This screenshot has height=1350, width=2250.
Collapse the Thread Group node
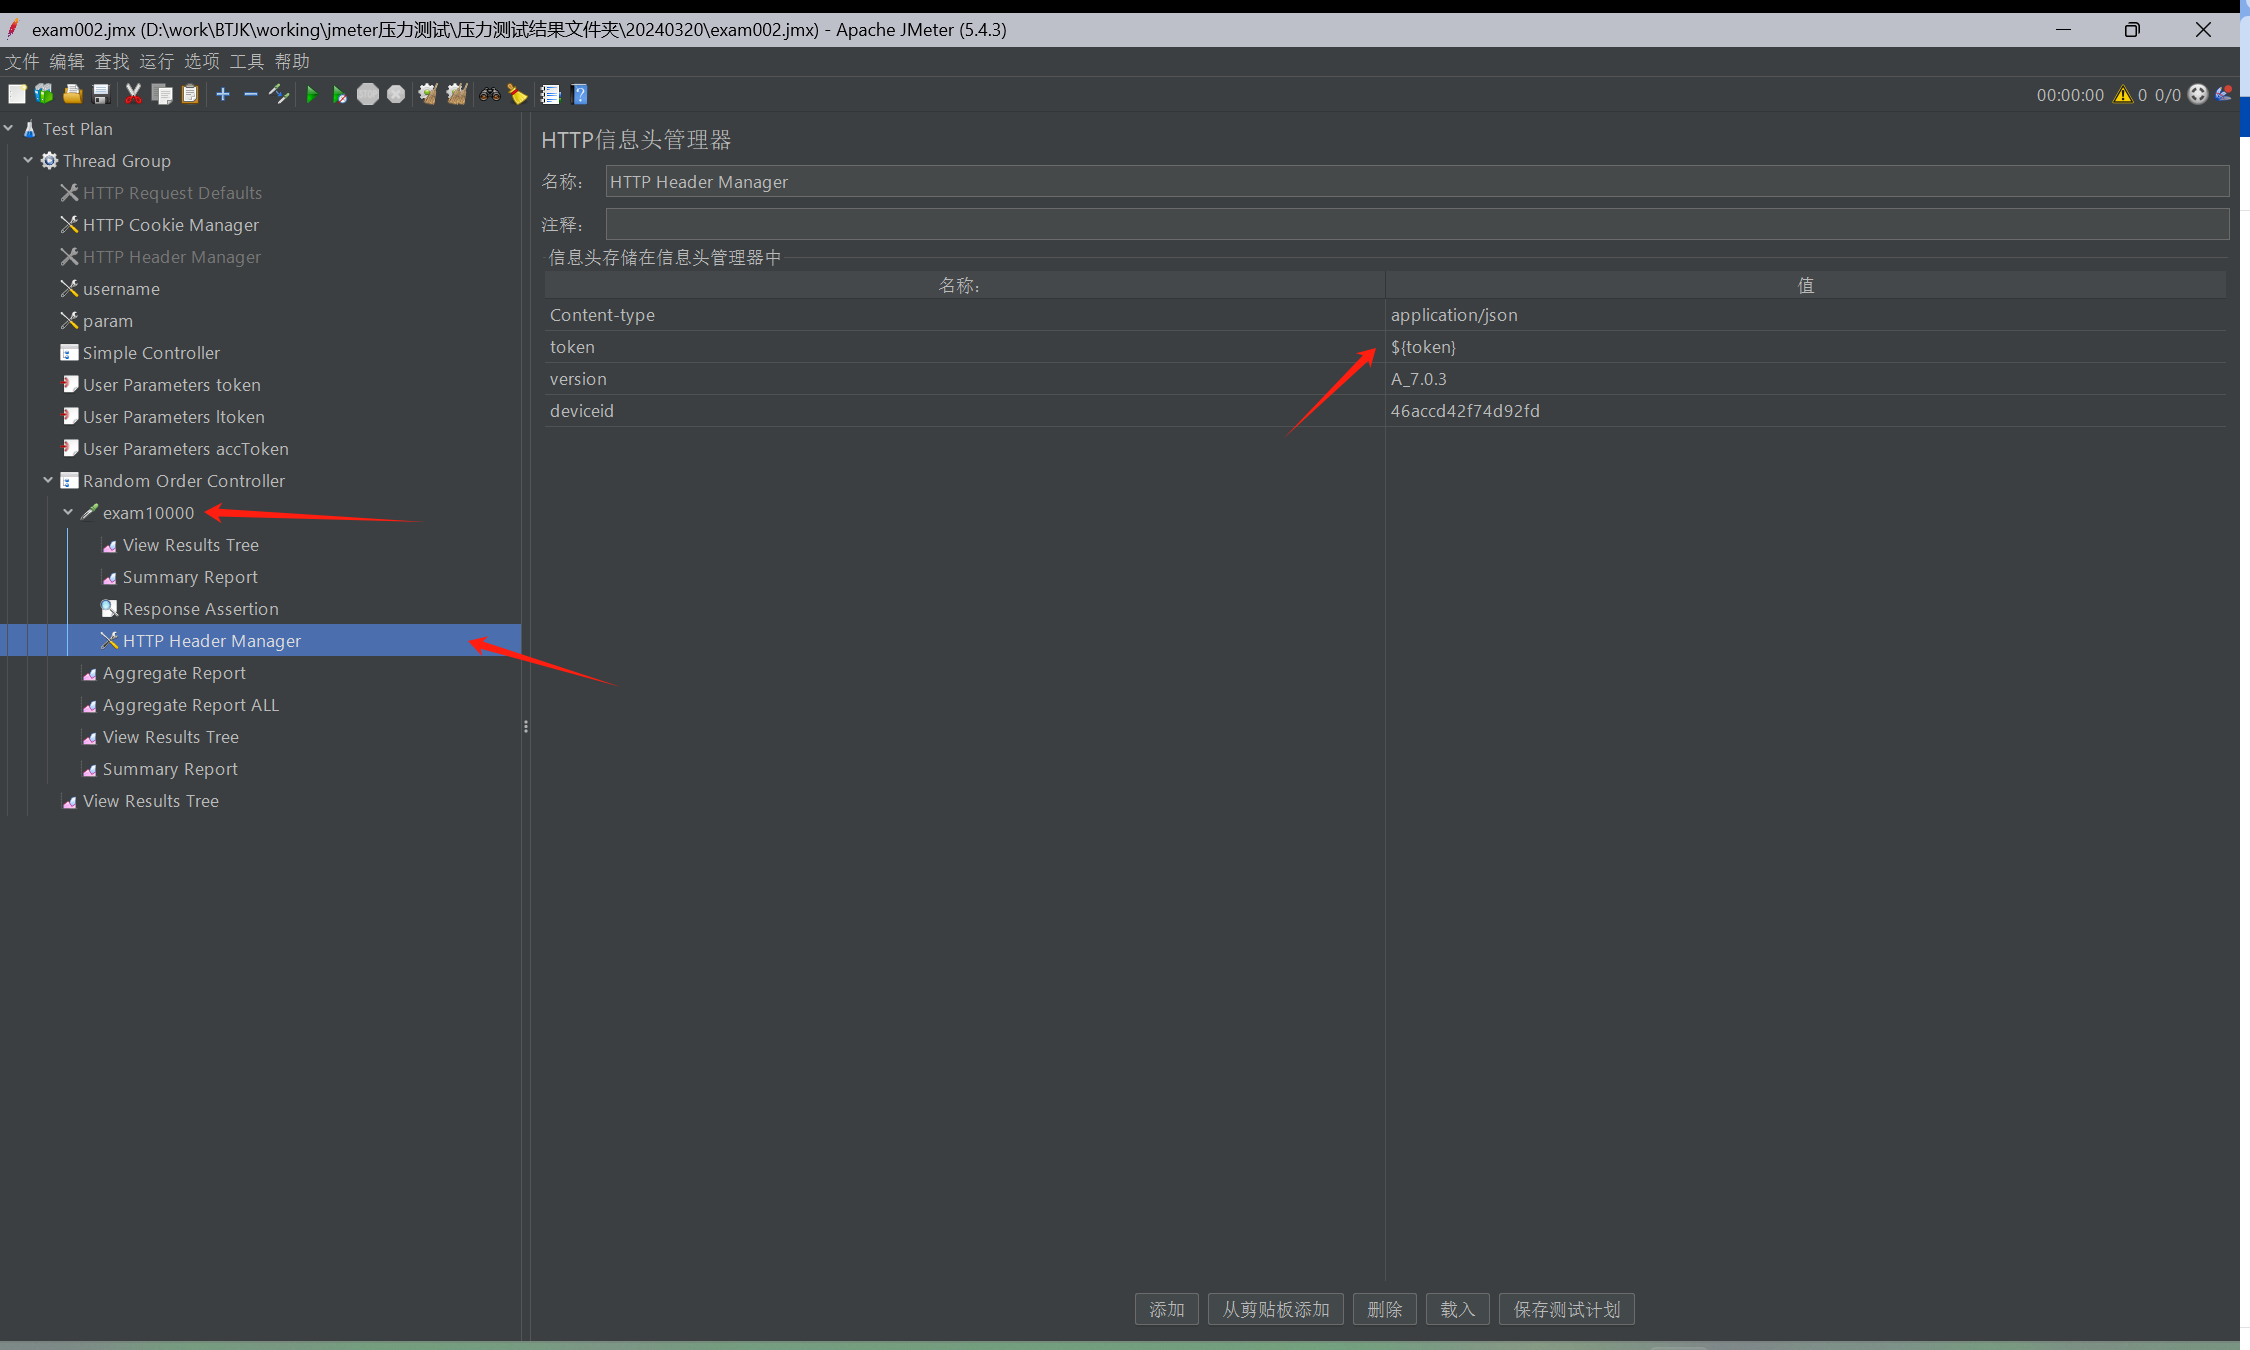(28, 160)
